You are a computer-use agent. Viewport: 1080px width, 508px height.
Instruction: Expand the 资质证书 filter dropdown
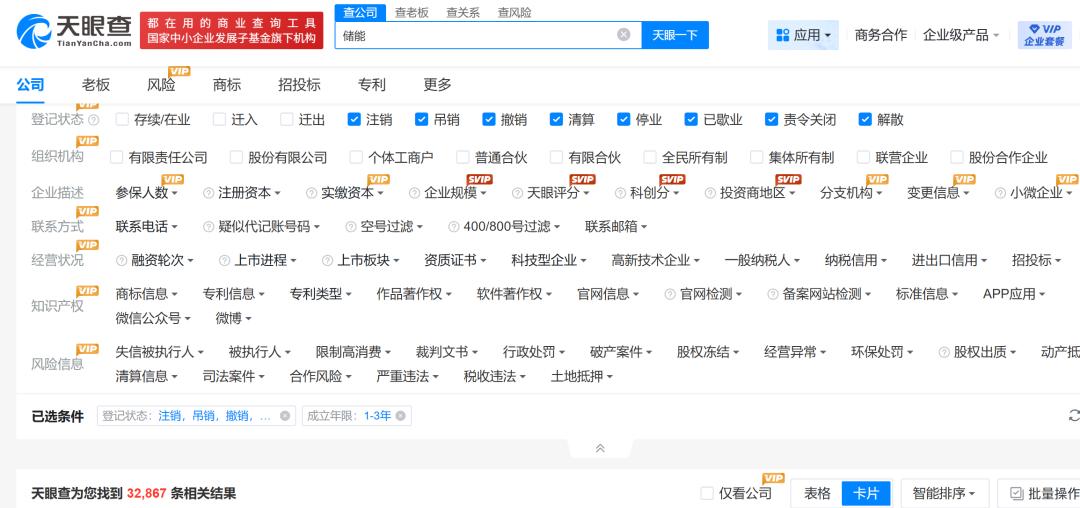pos(455,260)
